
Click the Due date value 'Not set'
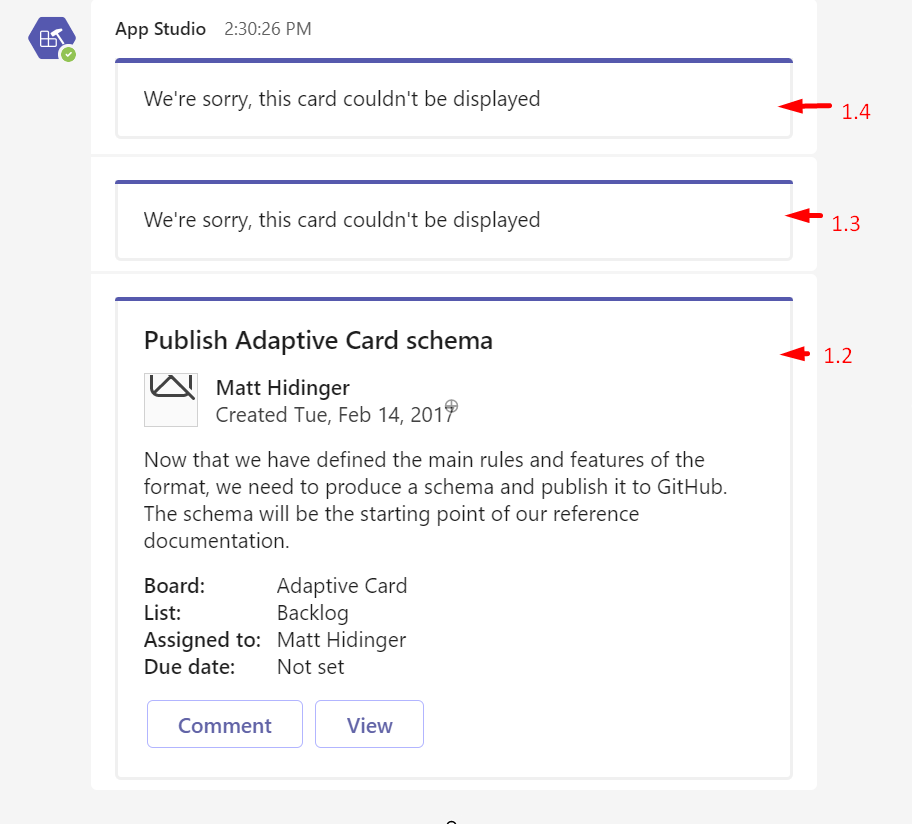[x=310, y=666]
